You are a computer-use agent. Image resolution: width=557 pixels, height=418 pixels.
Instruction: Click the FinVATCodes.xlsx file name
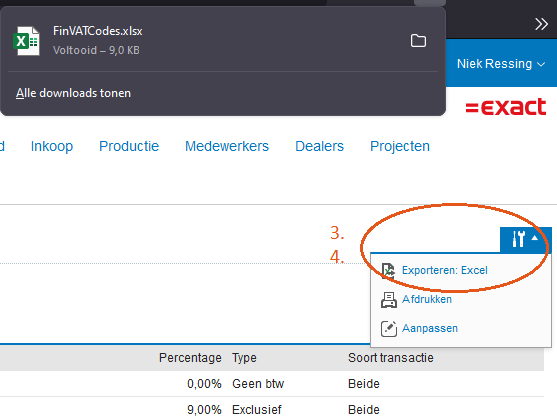pos(97,31)
